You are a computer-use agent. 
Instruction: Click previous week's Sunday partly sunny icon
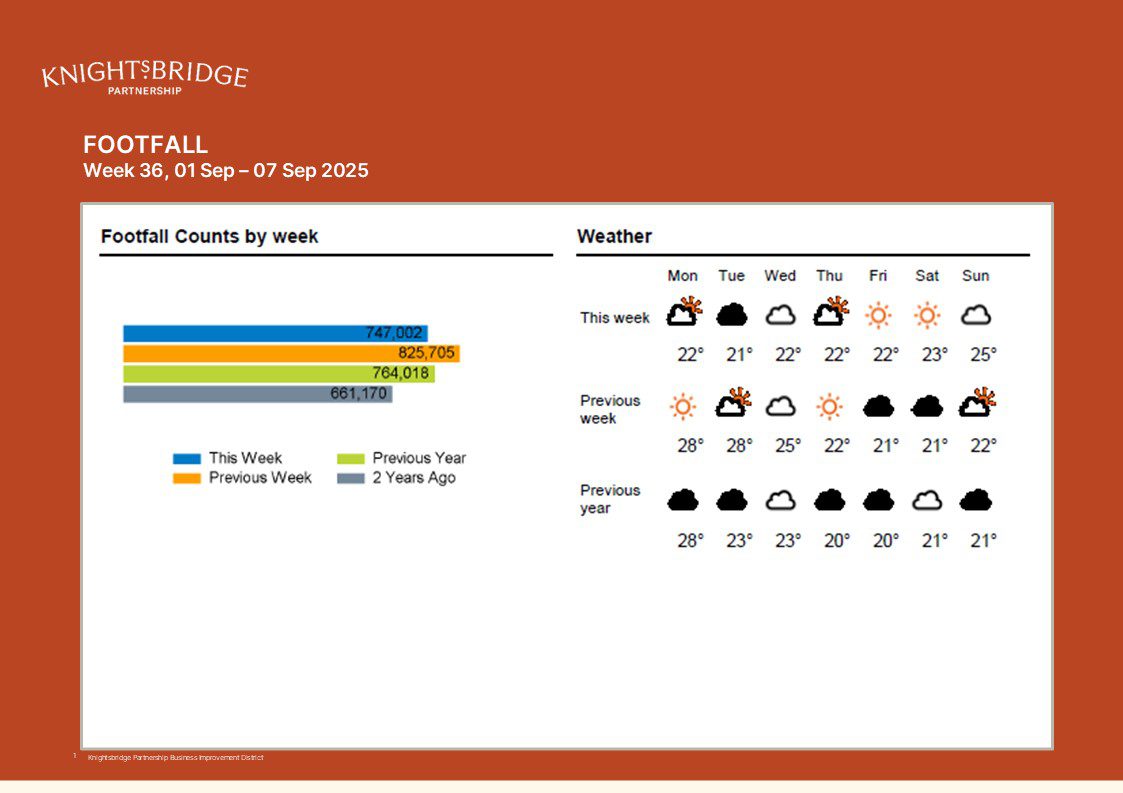976,403
